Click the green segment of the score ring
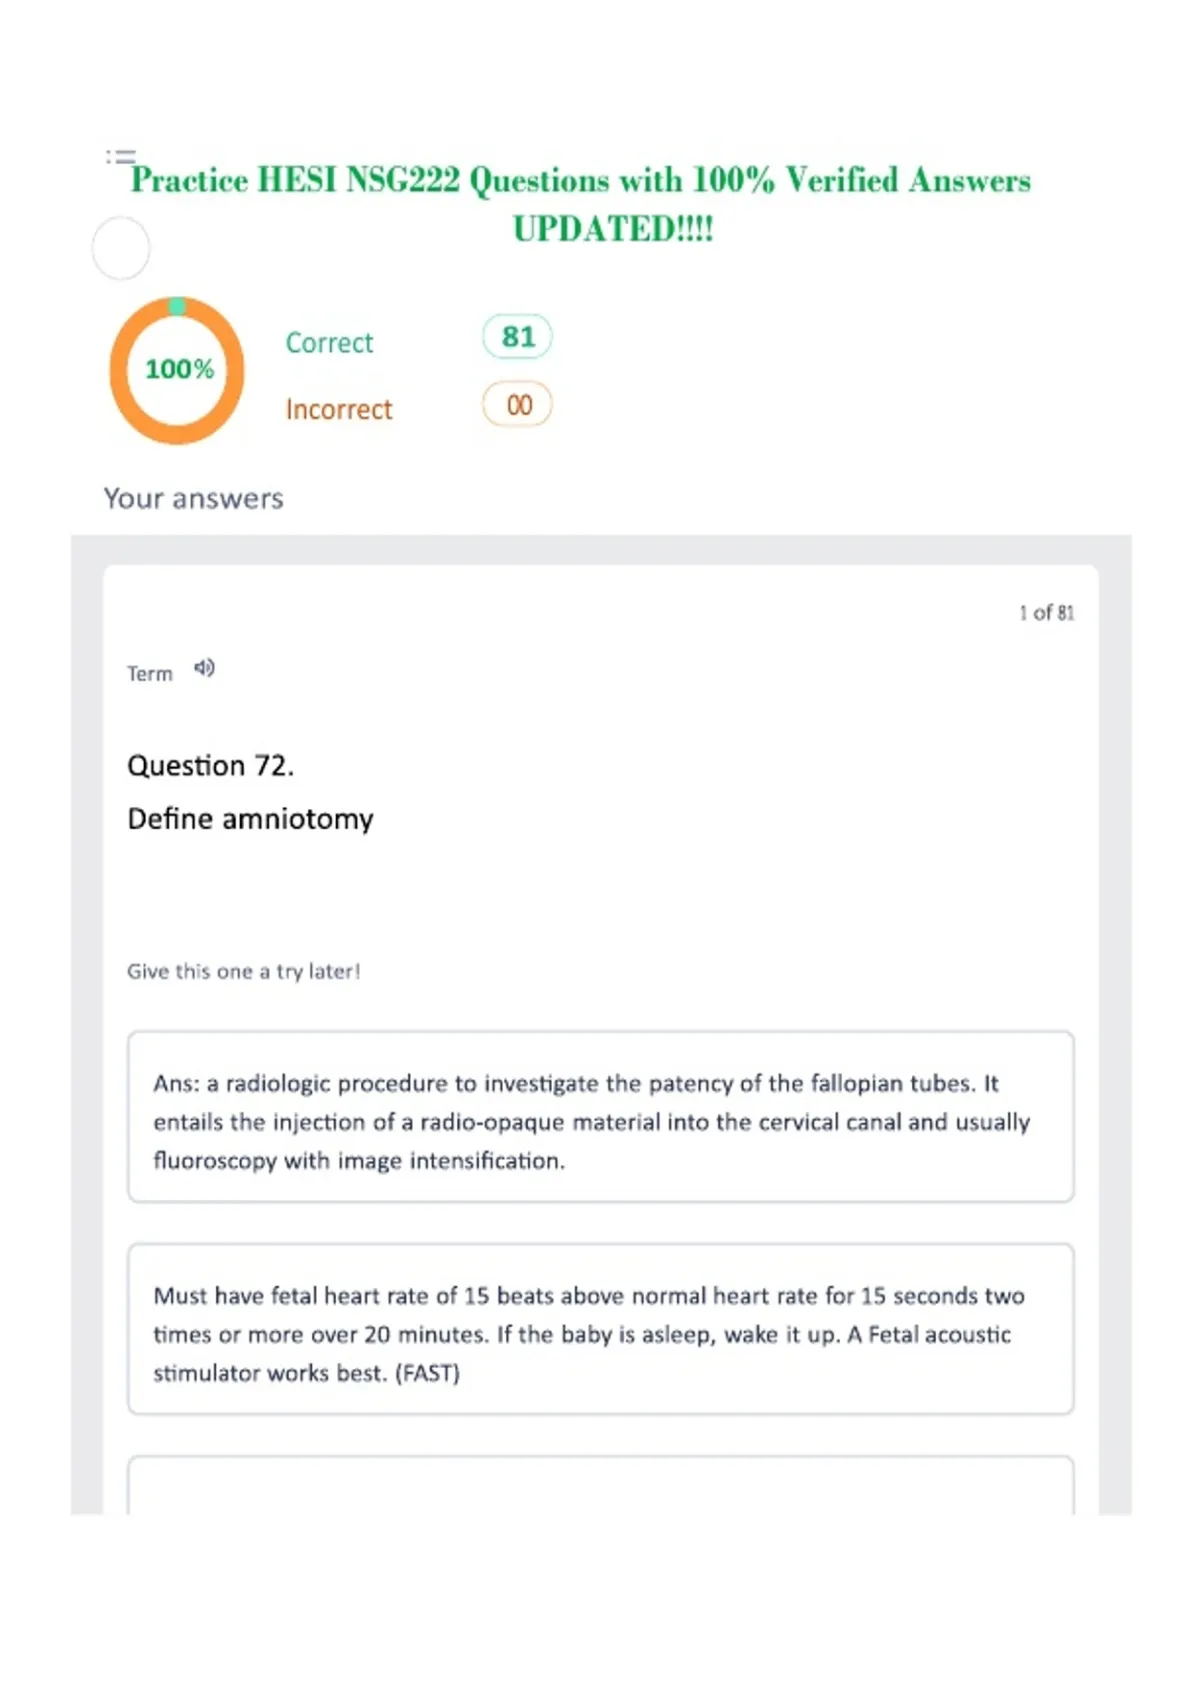Viewport: 1200px width, 1700px height. pyautogui.click(x=177, y=305)
